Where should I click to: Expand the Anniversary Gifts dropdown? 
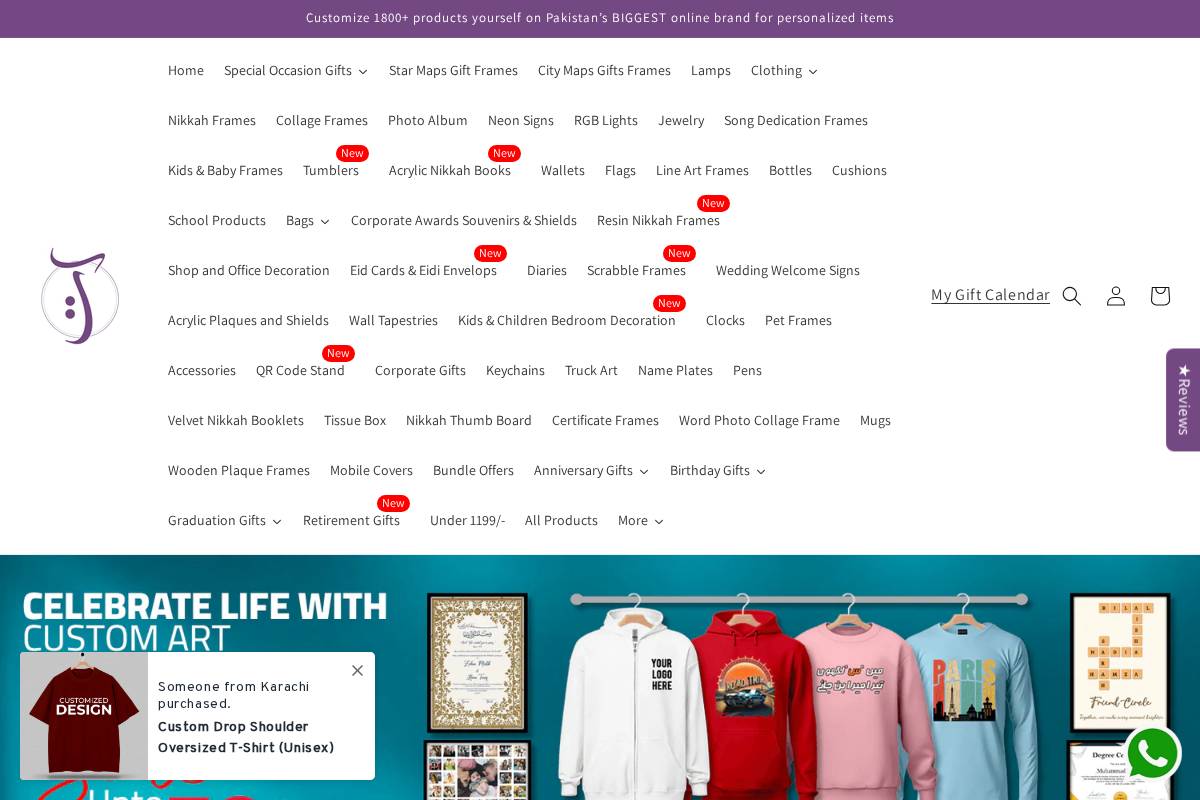591,470
